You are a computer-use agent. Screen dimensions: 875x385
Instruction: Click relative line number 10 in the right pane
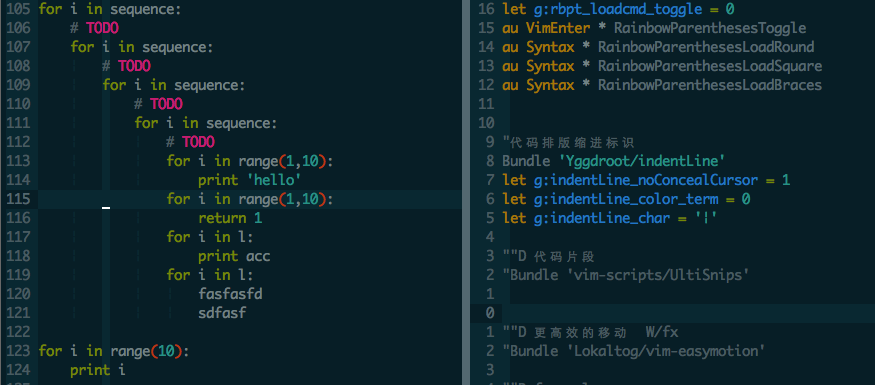pos(486,123)
